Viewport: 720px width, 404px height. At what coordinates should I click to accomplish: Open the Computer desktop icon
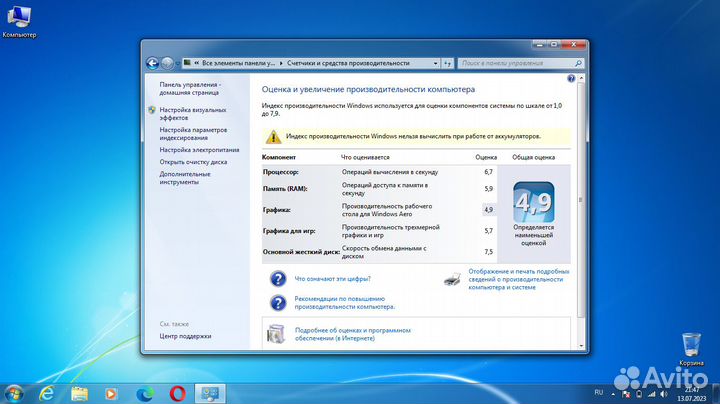pyautogui.click(x=19, y=22)
